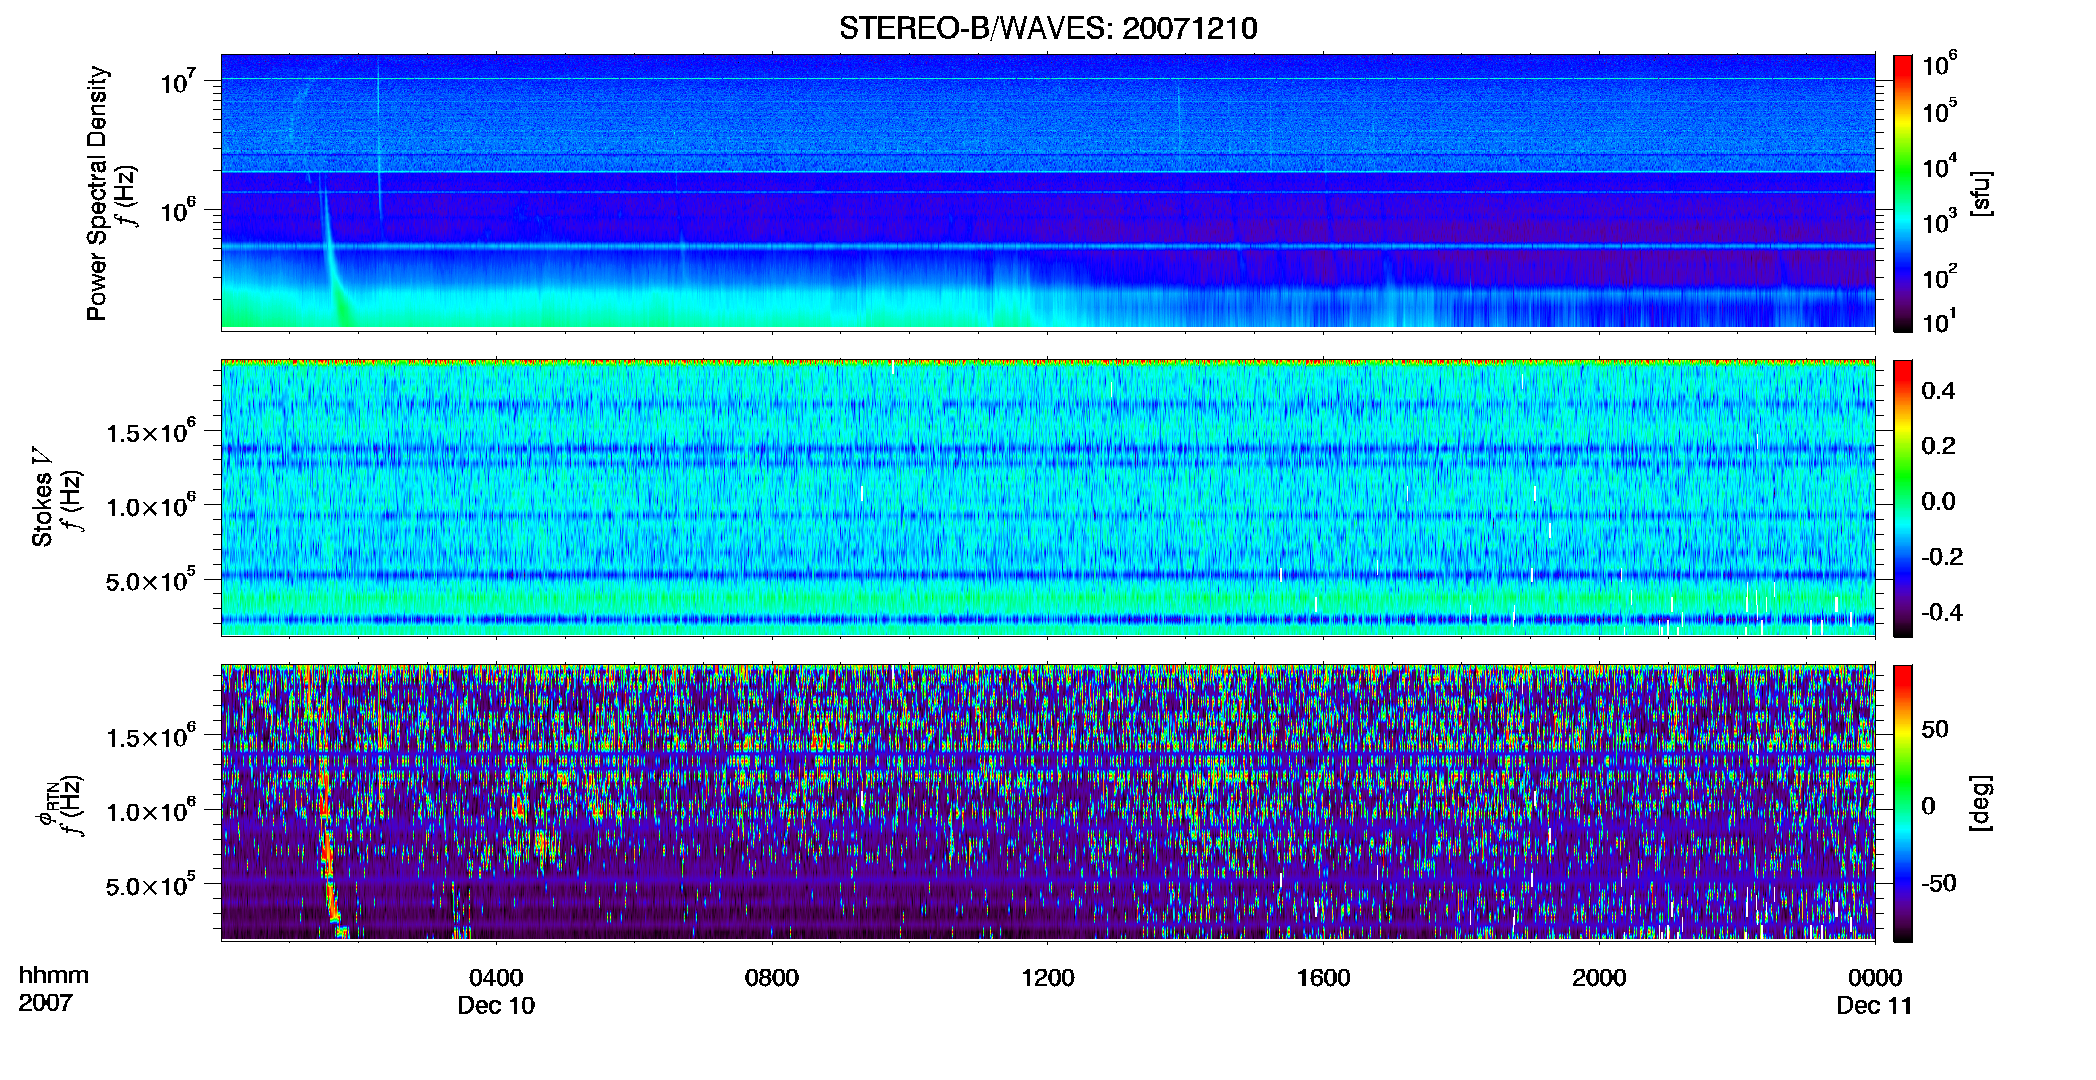Click the 2007 year label
This screenshot has height=1080, width=2096.
point(45,1002)
